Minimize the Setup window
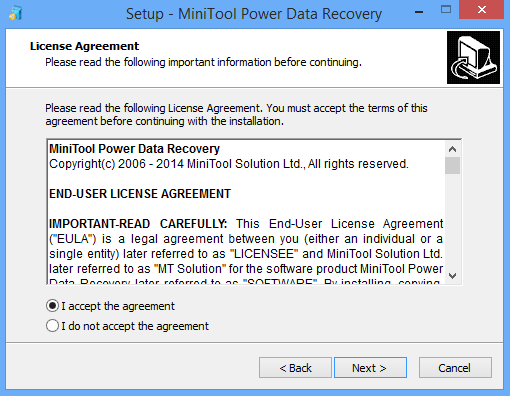This screenshot has width=510, height=396. click(419, 12)
